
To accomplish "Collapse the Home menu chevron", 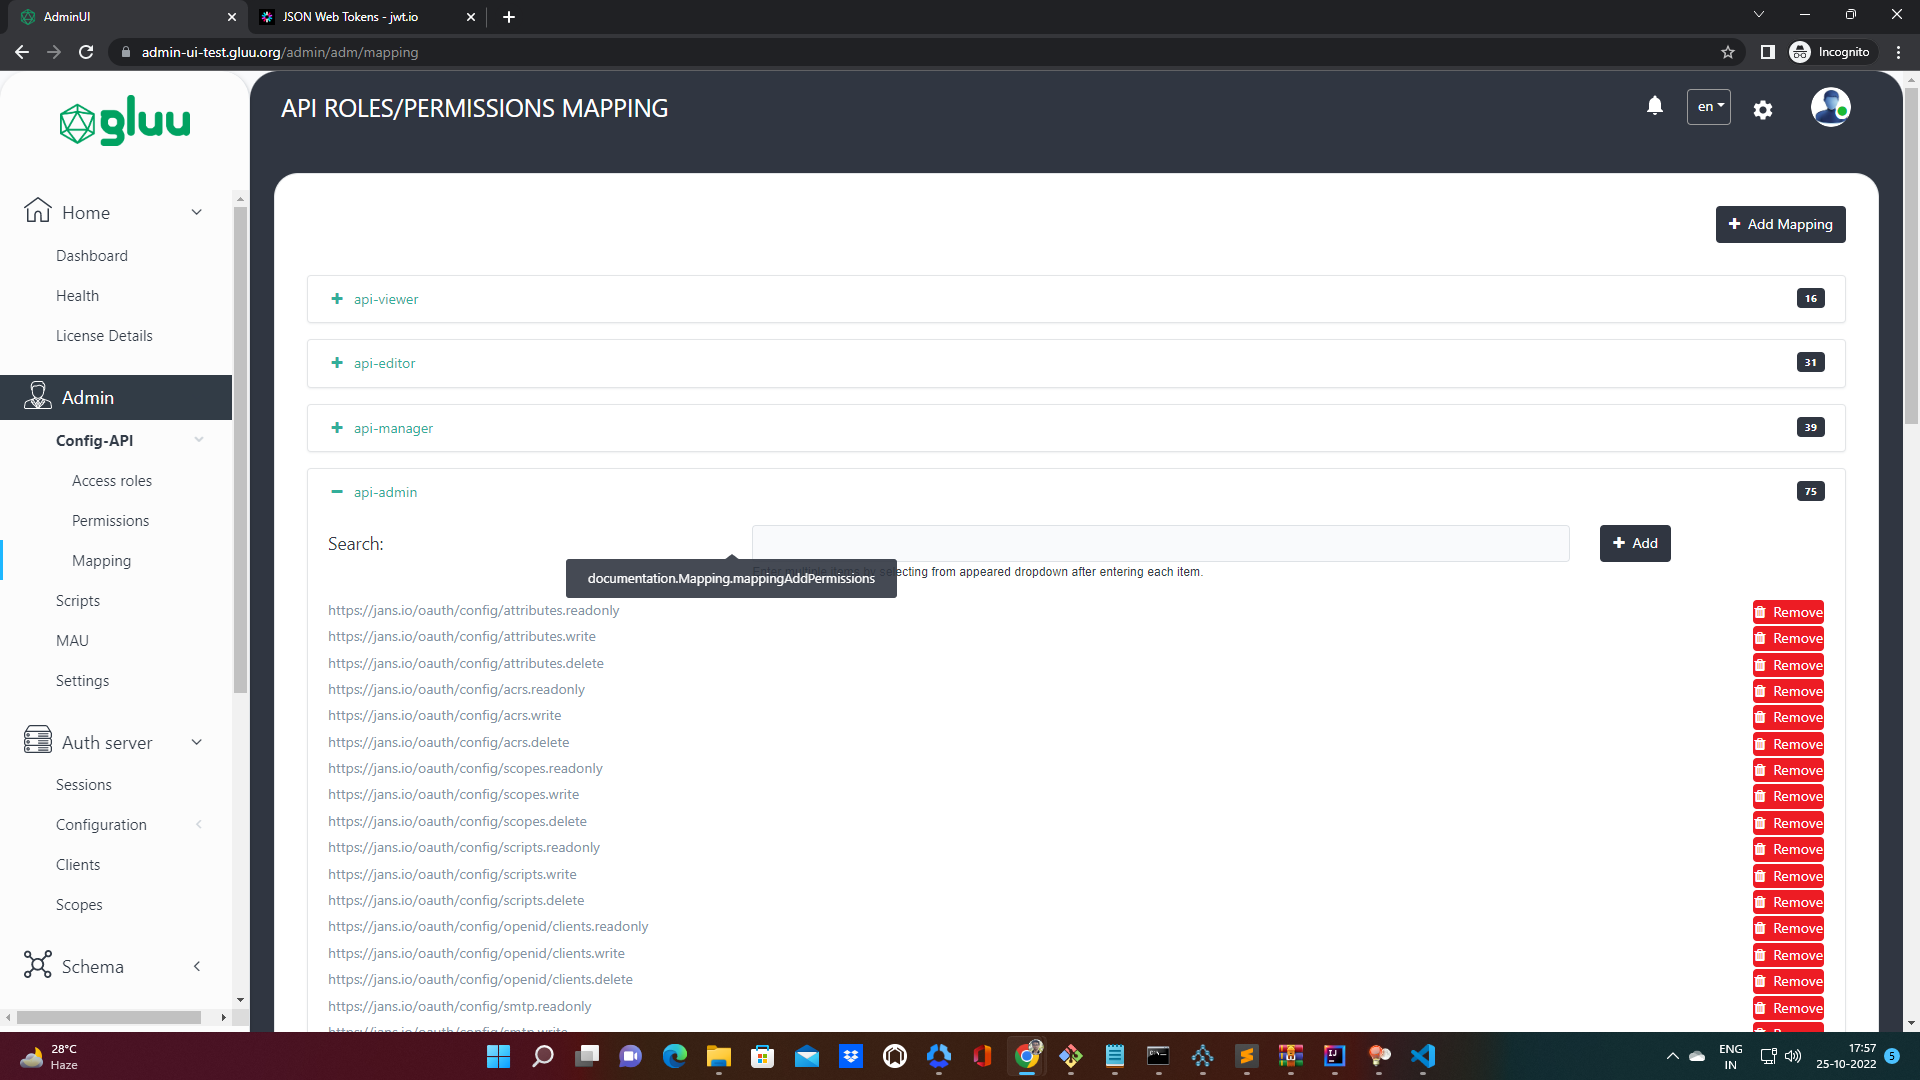I will [x=197, y=212].
